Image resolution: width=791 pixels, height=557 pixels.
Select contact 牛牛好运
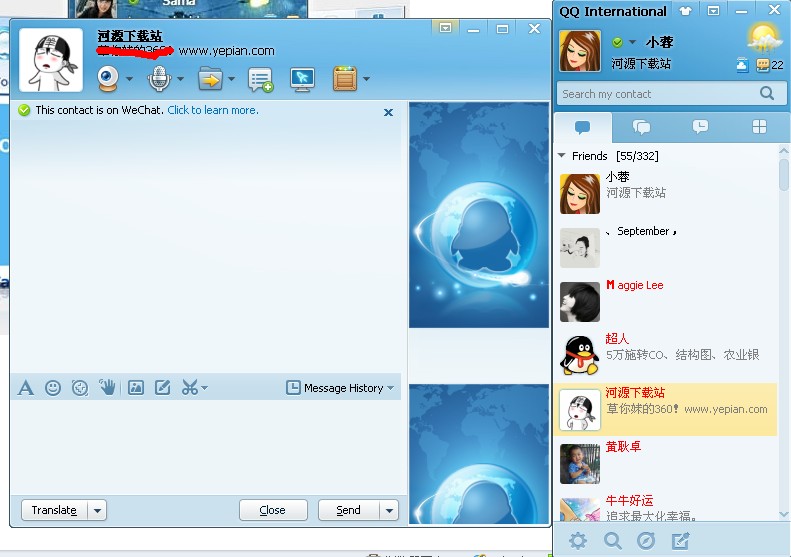point(666,507)
